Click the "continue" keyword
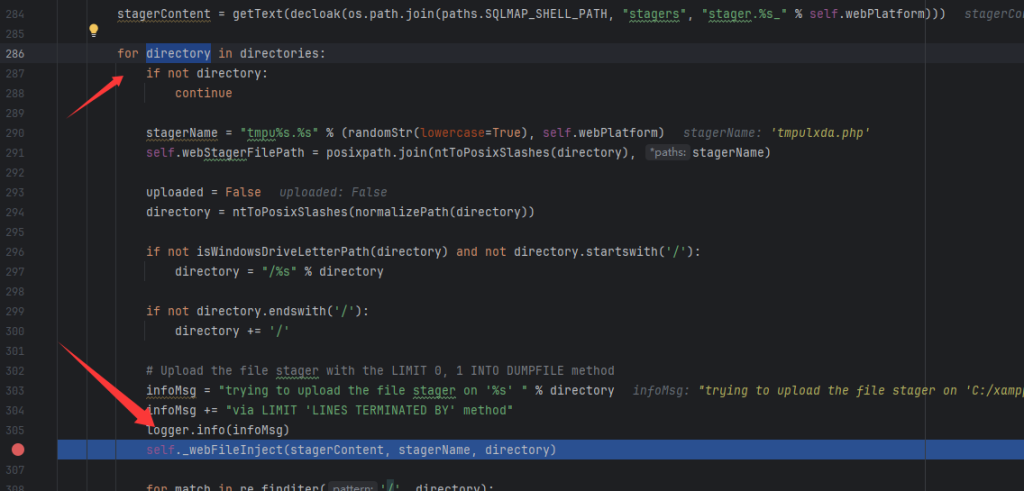1024x491 pixels. [203, 93]
